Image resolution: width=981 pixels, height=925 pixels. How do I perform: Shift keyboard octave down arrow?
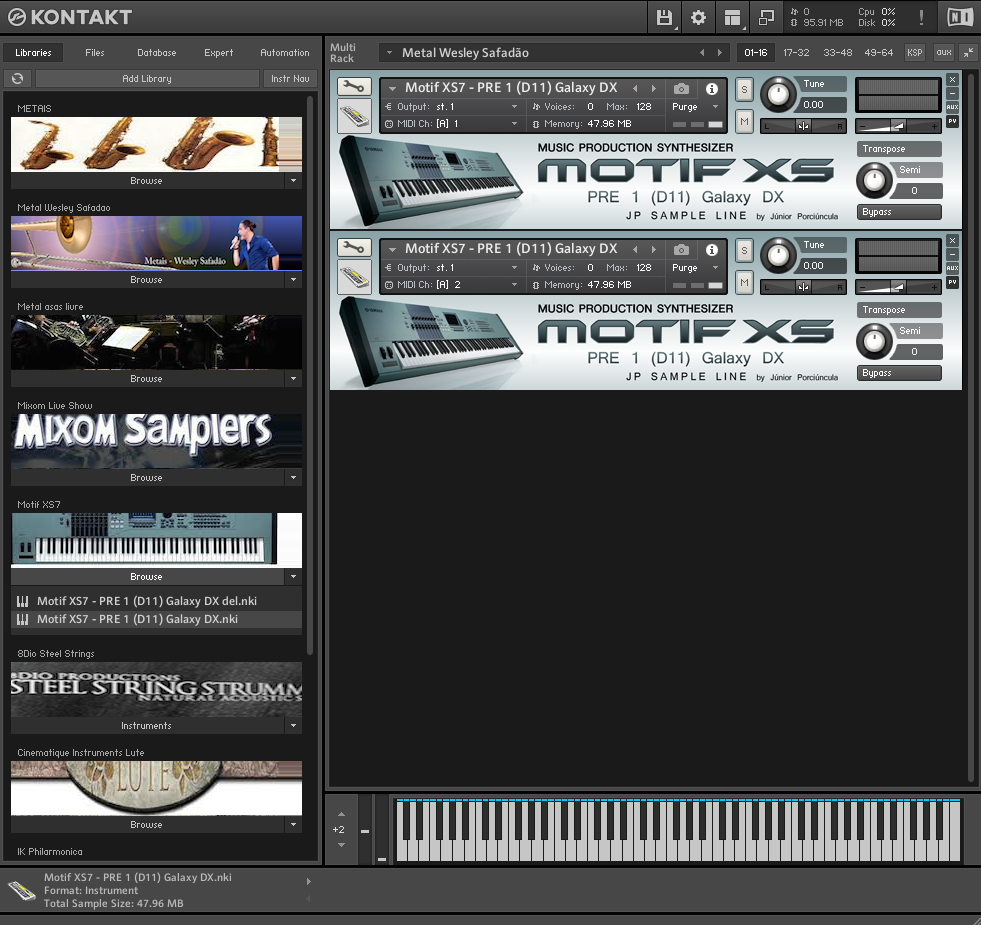pos(341,845)
